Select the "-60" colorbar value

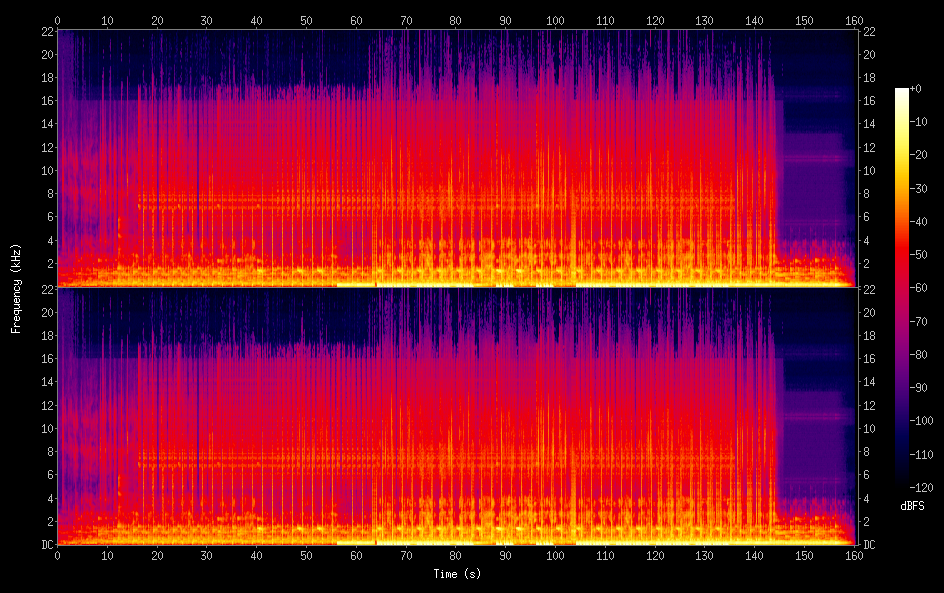919,288
